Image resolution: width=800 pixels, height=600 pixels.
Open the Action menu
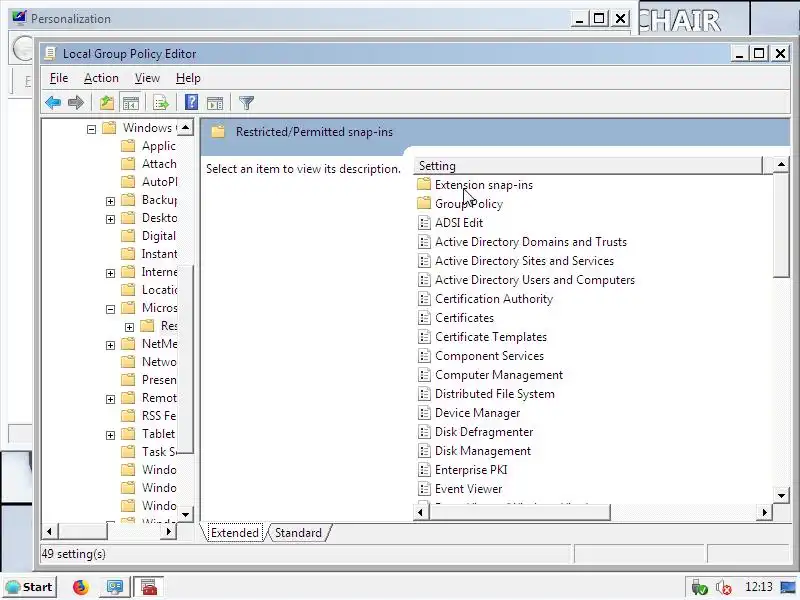101,78
